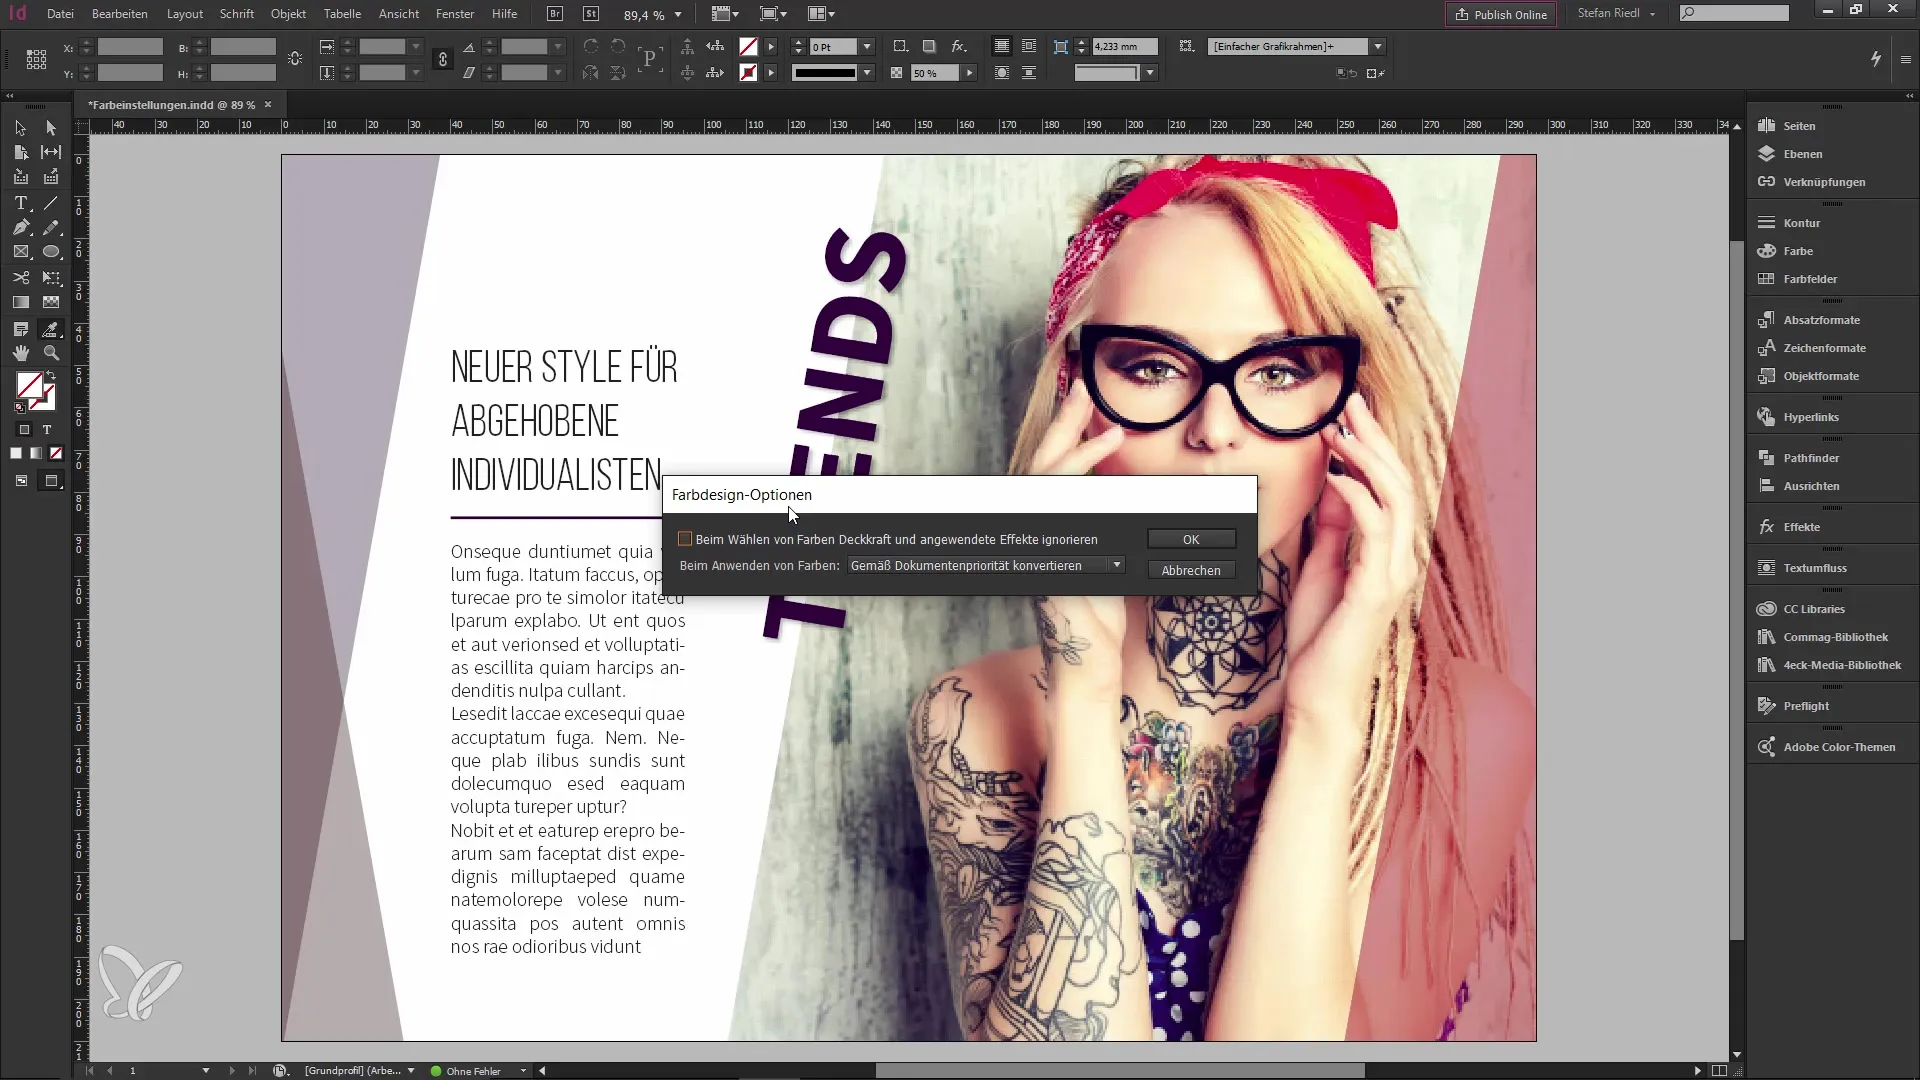Select the Pen tool

click(x=20, y=228)
